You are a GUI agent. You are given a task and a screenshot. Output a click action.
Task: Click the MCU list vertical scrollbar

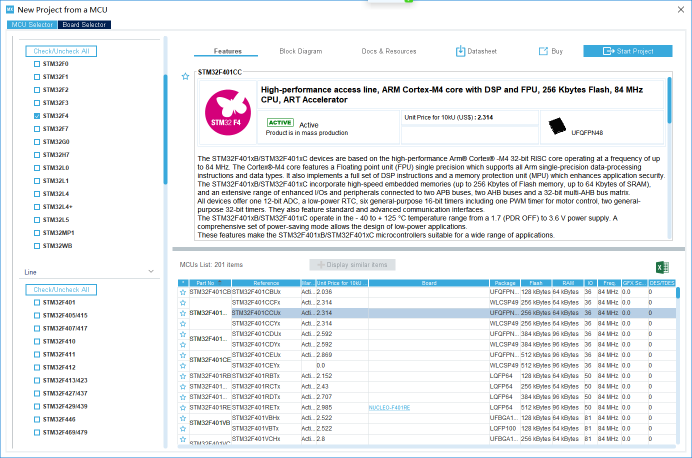[x=677, y=293]
